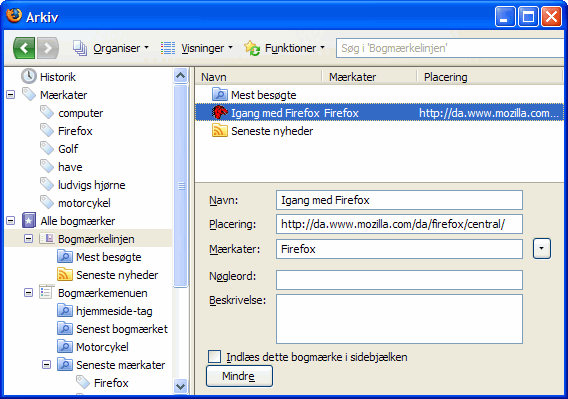The image size is (568, 399).
Task: Collapse the Mærkater tree node
Action: [11, 95]
